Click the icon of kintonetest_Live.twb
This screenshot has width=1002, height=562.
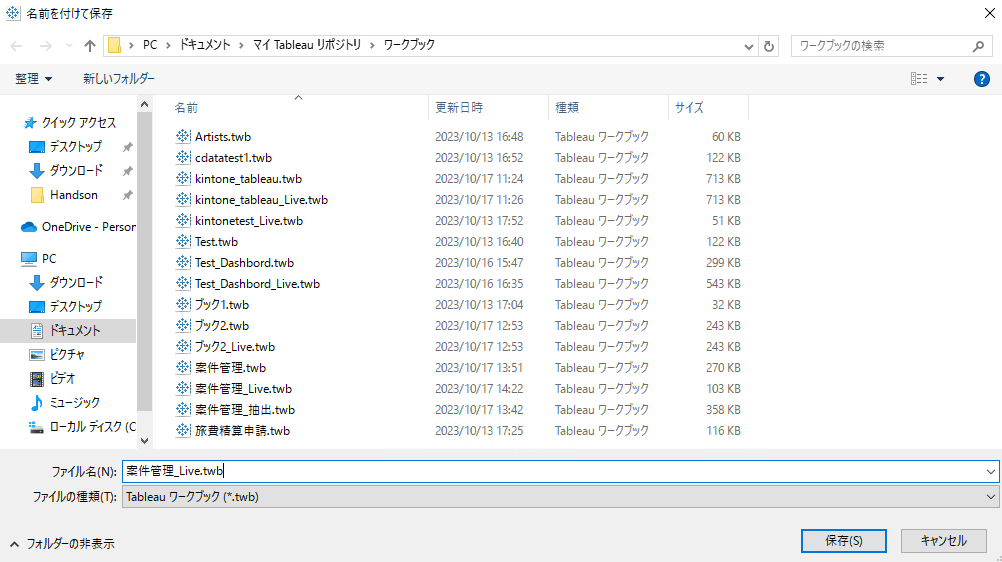point(183,221)
